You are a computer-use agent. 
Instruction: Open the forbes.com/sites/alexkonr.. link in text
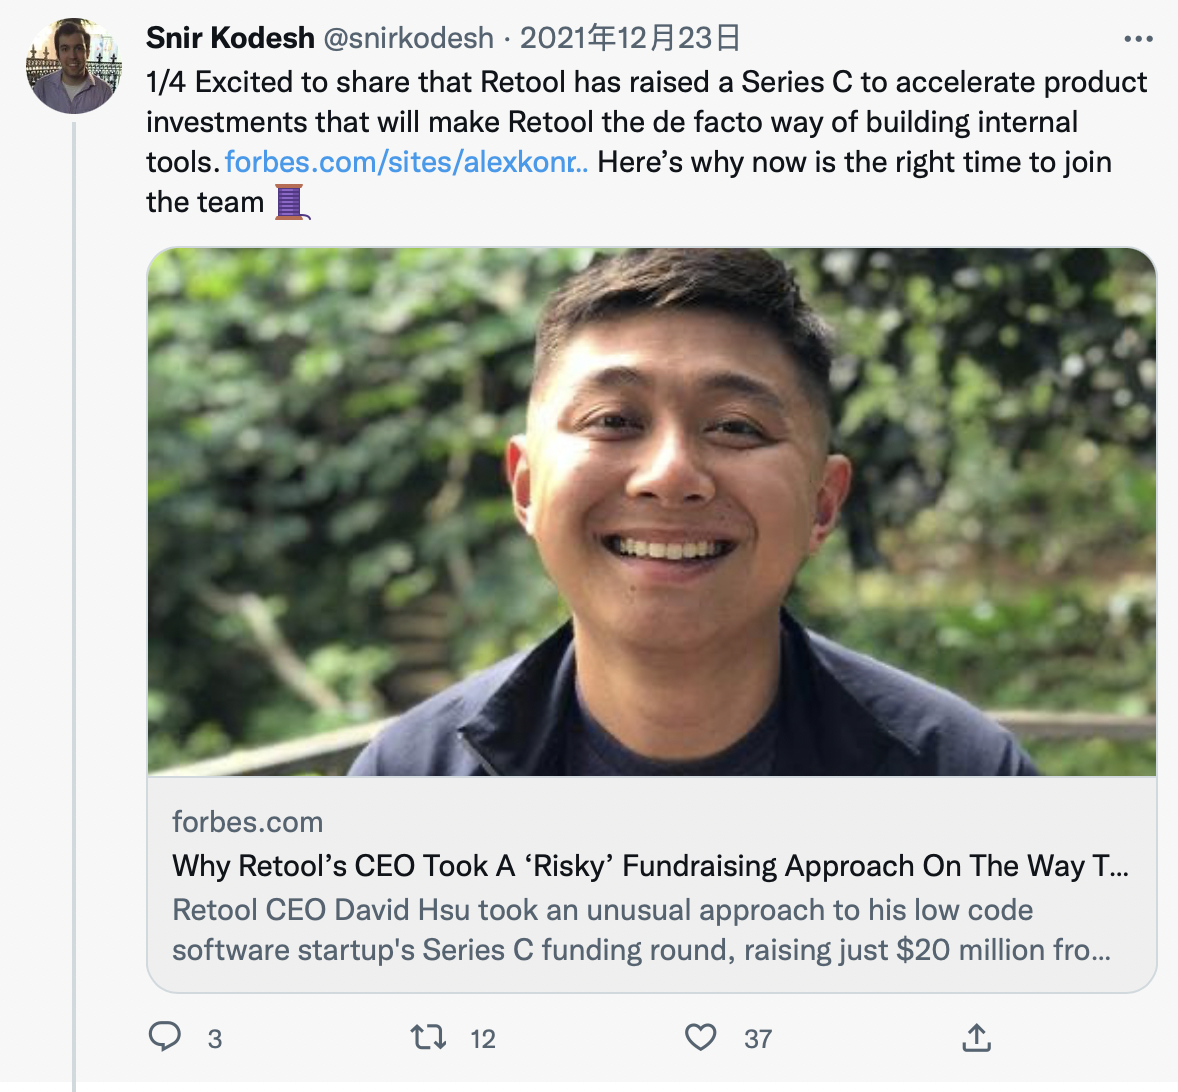click(406, 162)
